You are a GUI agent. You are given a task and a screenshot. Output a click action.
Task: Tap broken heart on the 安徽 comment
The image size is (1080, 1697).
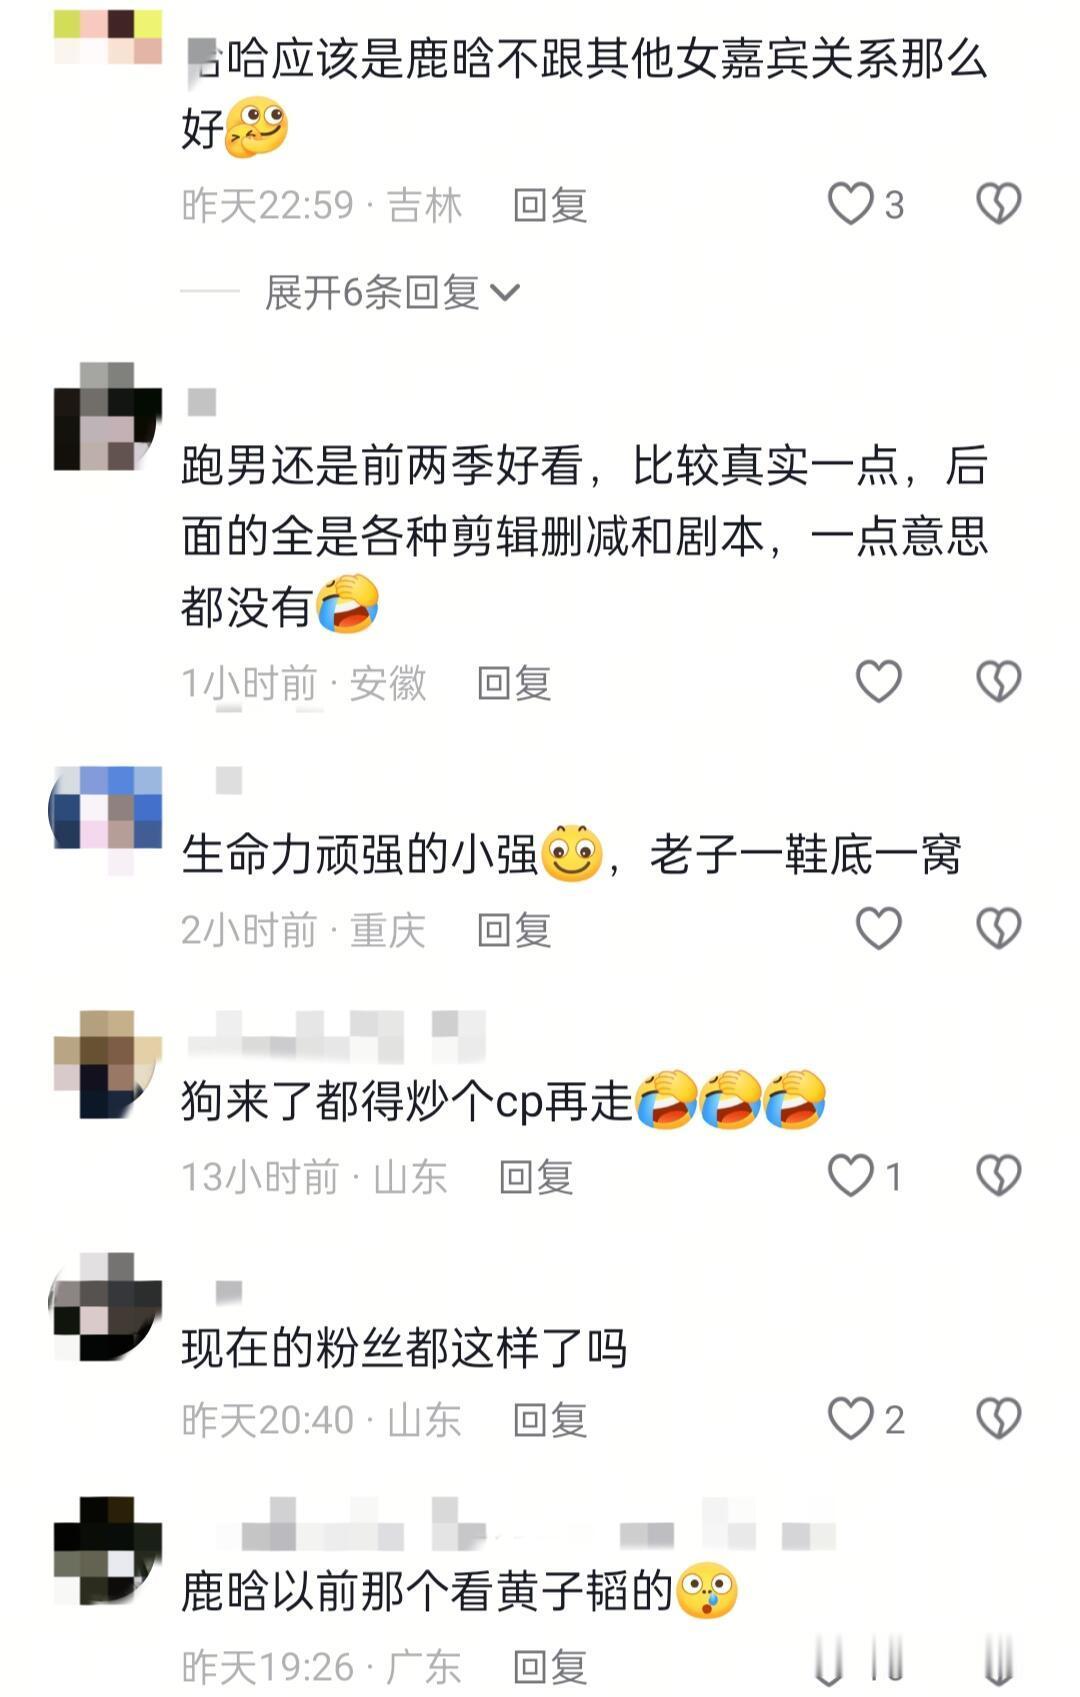point(998,682)
